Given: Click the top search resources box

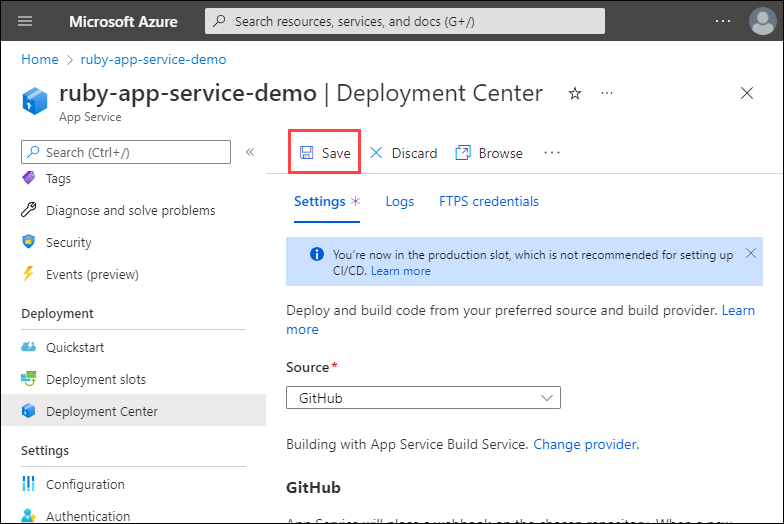Looking at the screenshot, I should (404, 21).
